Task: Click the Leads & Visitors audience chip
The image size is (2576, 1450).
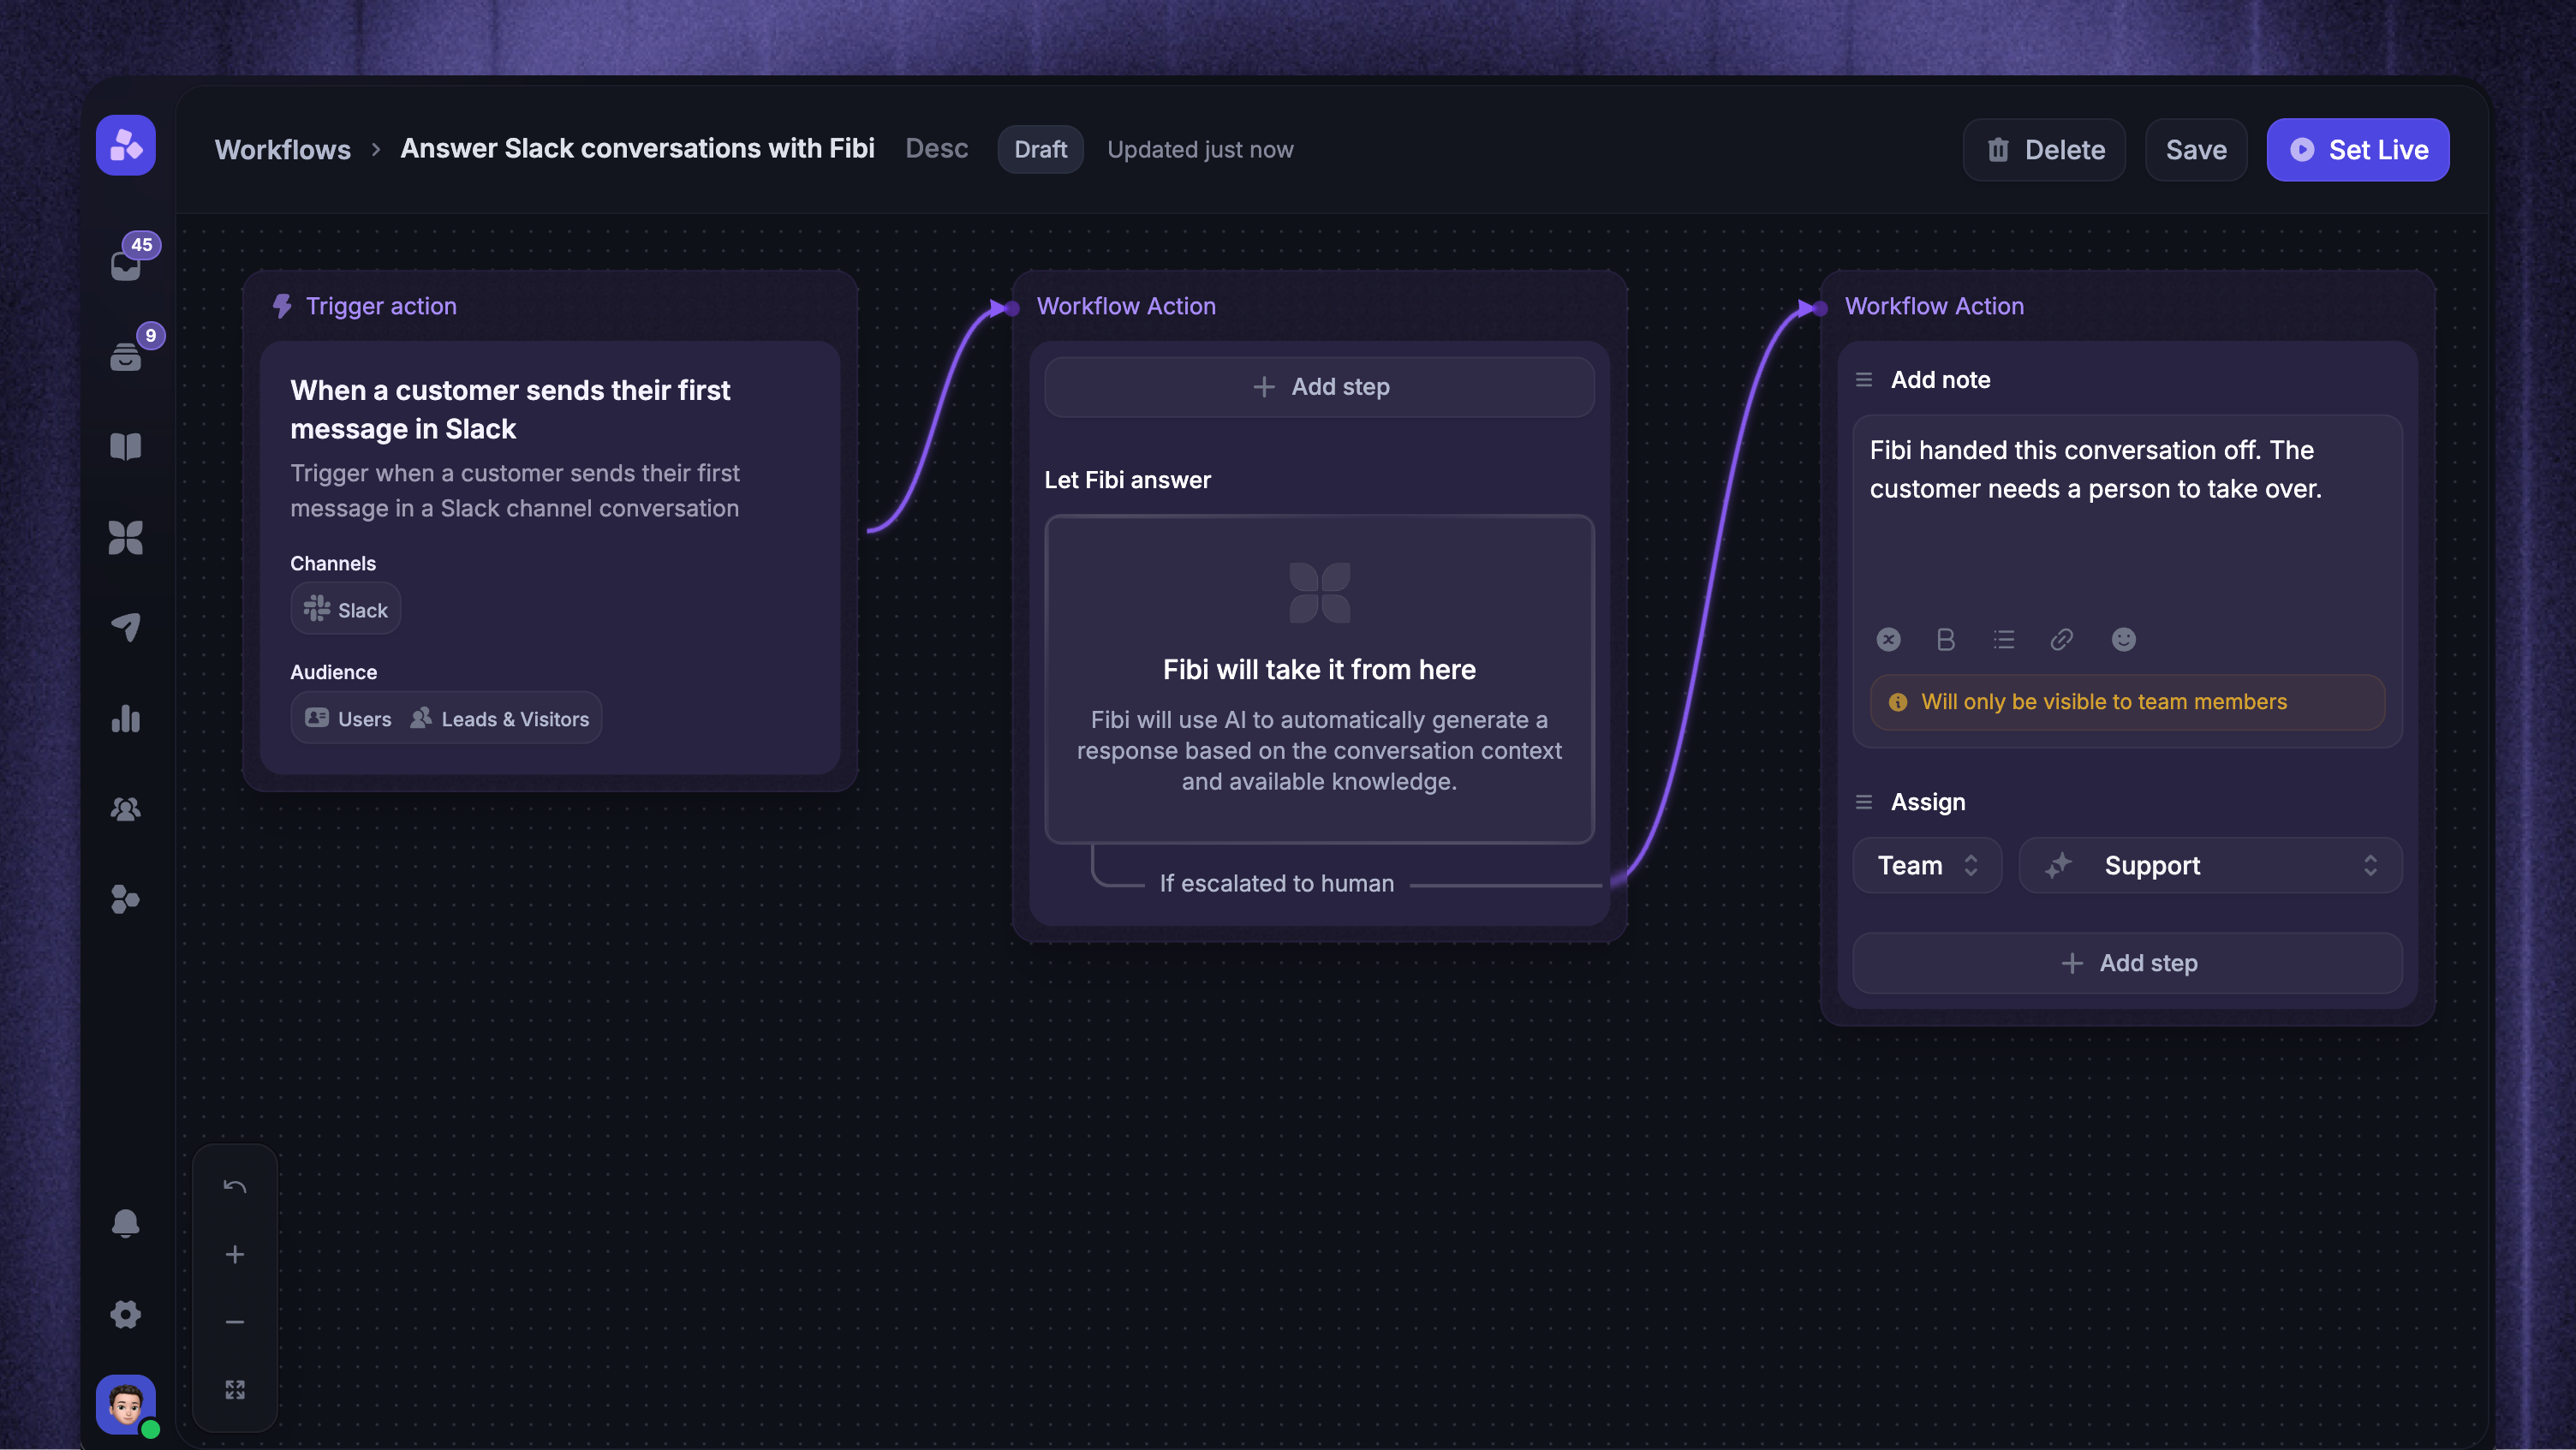Action: [x=500, y=719]
